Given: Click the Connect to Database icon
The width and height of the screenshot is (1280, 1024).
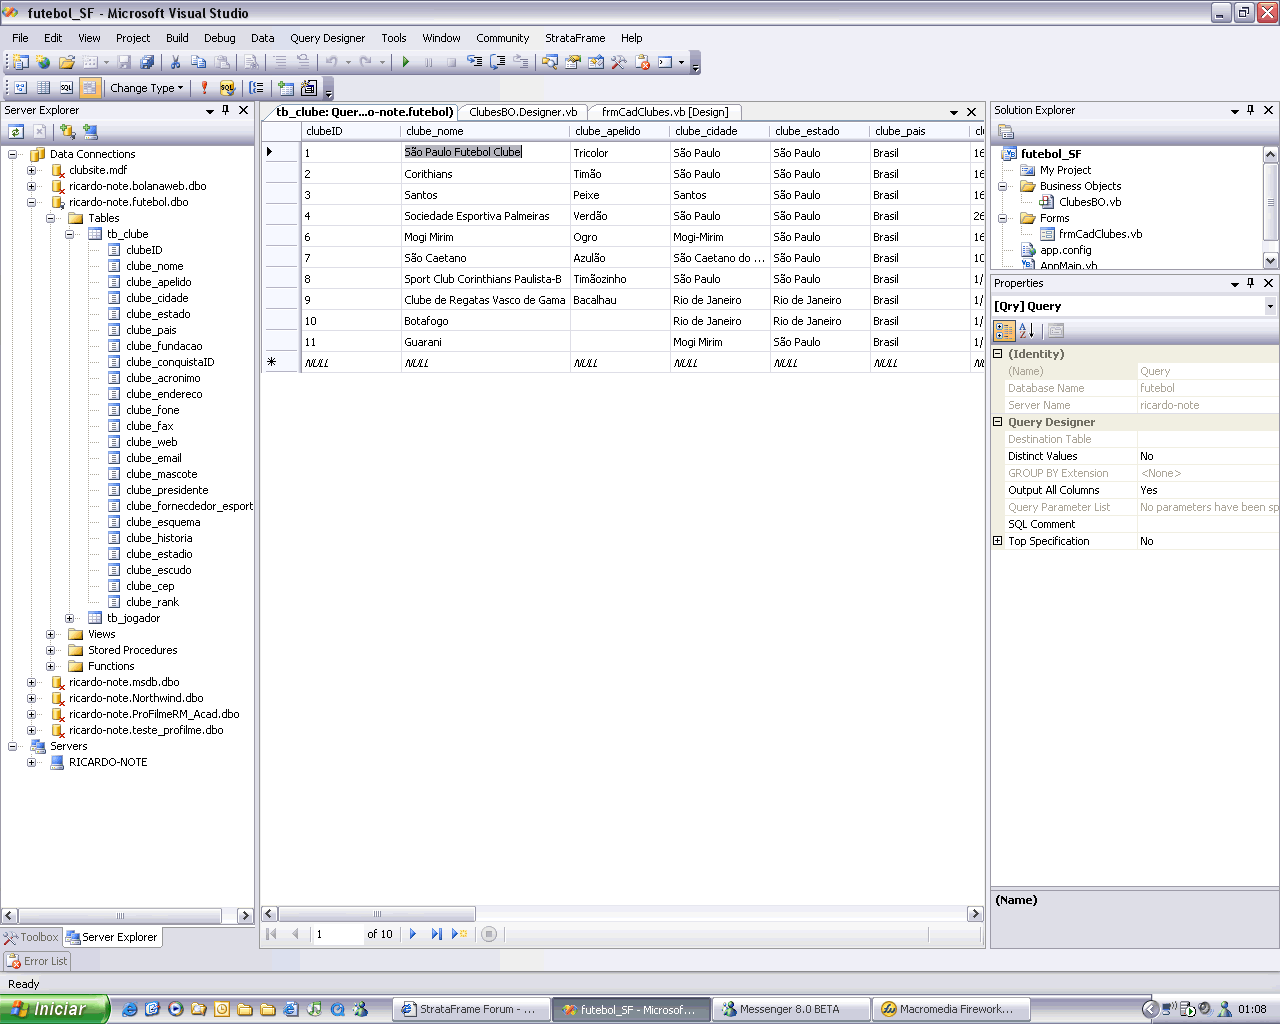Looking at the screenshot, I should [x=67, y=131].
